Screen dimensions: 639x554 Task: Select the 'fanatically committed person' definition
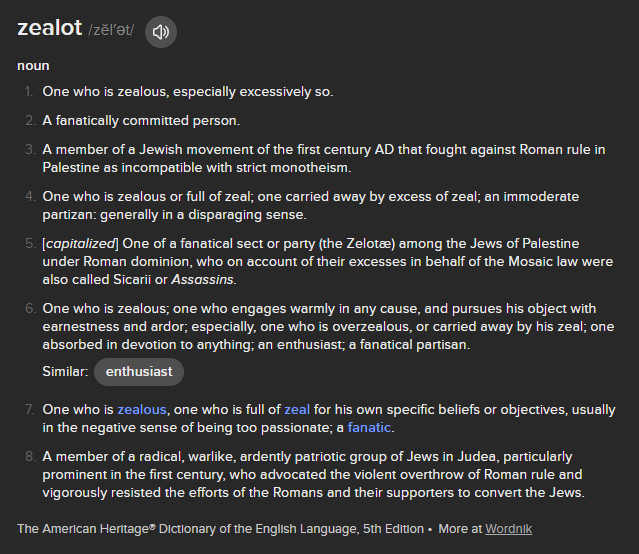coord(141,121)
